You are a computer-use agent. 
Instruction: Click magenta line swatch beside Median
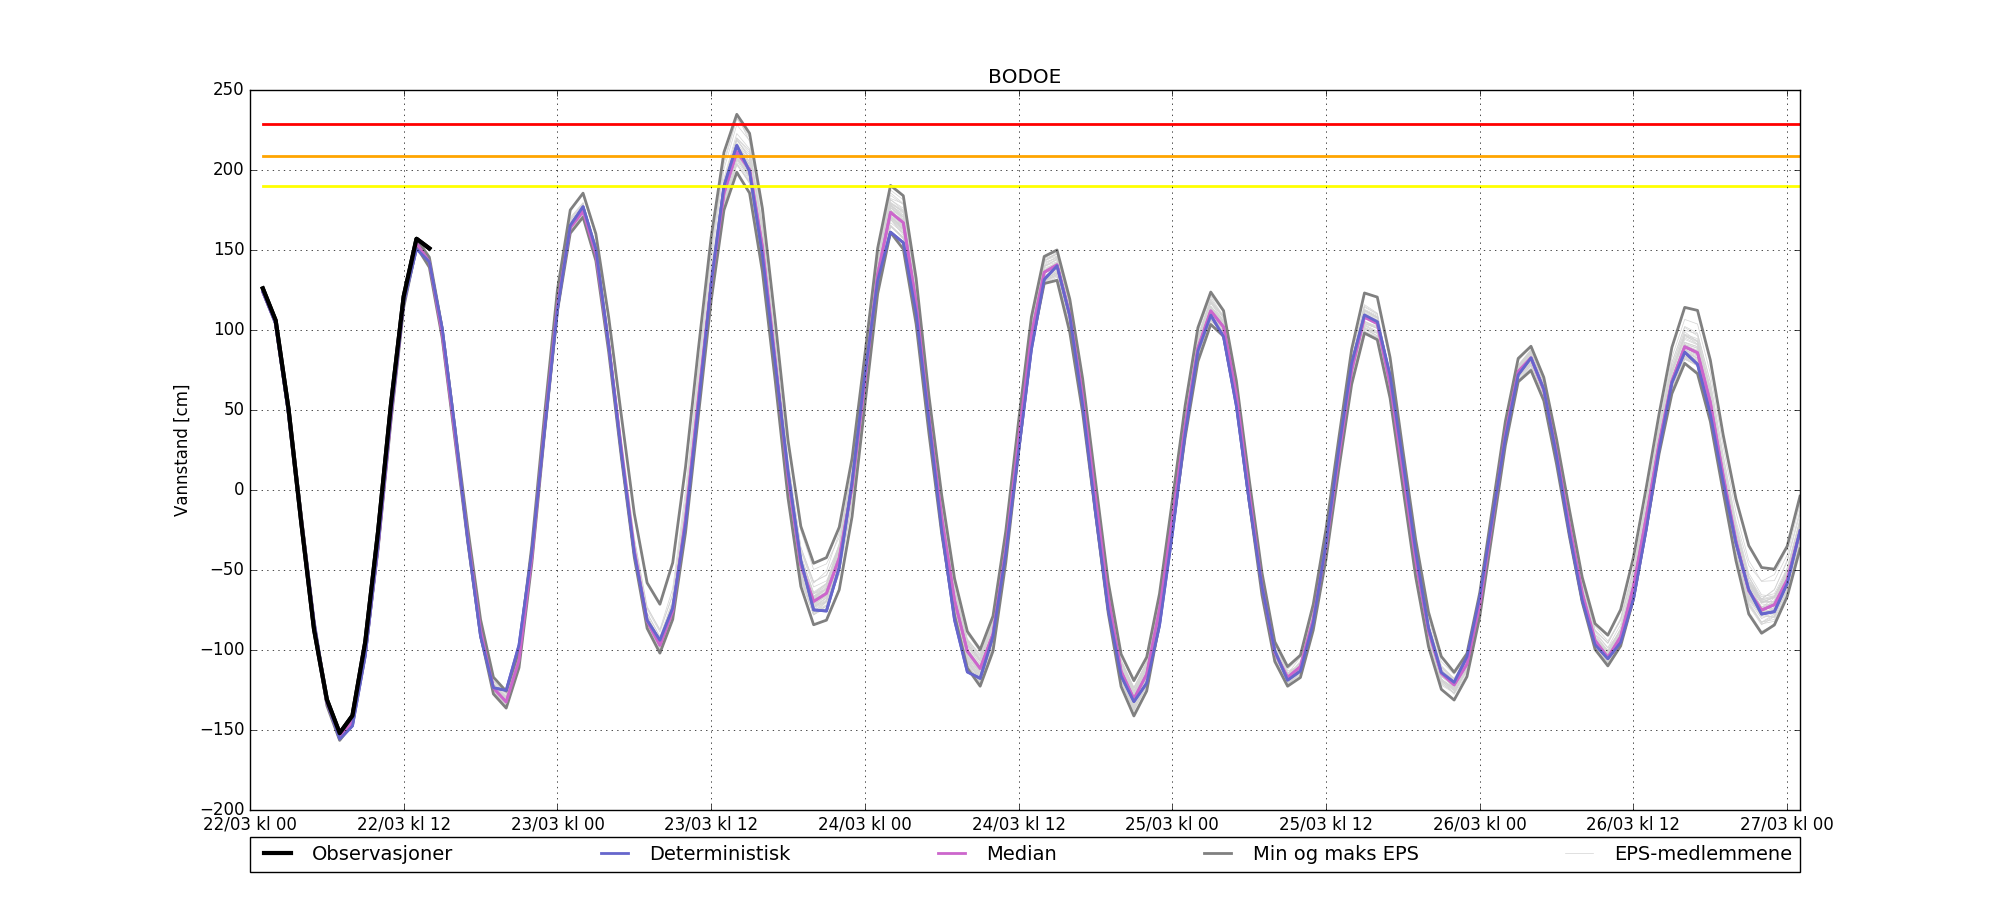tap(952, 854)
